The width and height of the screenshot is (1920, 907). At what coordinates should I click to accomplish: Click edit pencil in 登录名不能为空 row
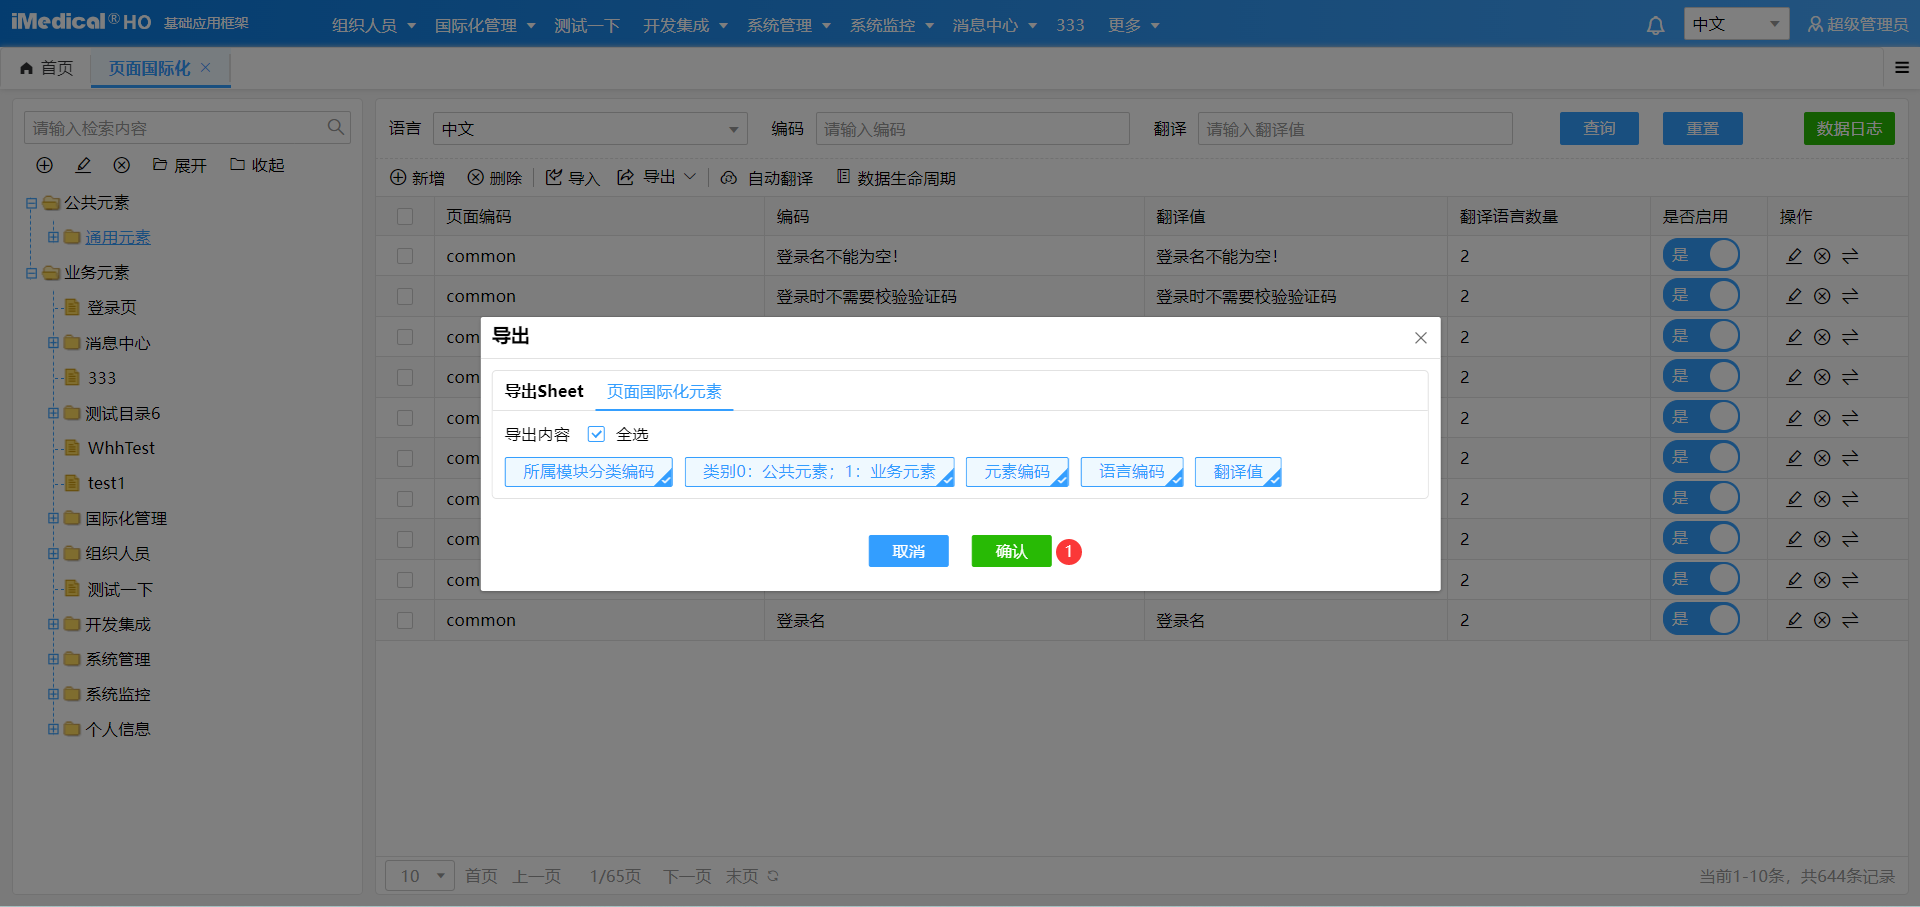[1794, 256]
